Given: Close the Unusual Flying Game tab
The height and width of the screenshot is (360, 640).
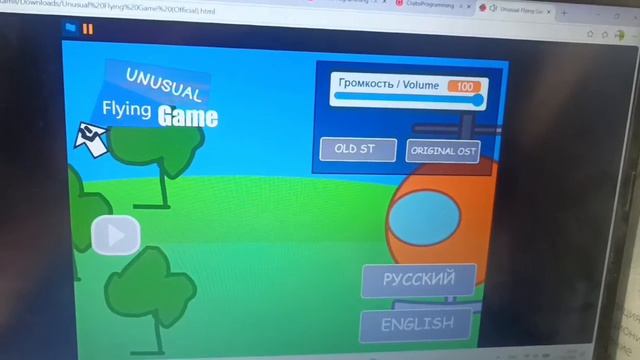Looking at the screenshot, I should [x=549, y=12].
